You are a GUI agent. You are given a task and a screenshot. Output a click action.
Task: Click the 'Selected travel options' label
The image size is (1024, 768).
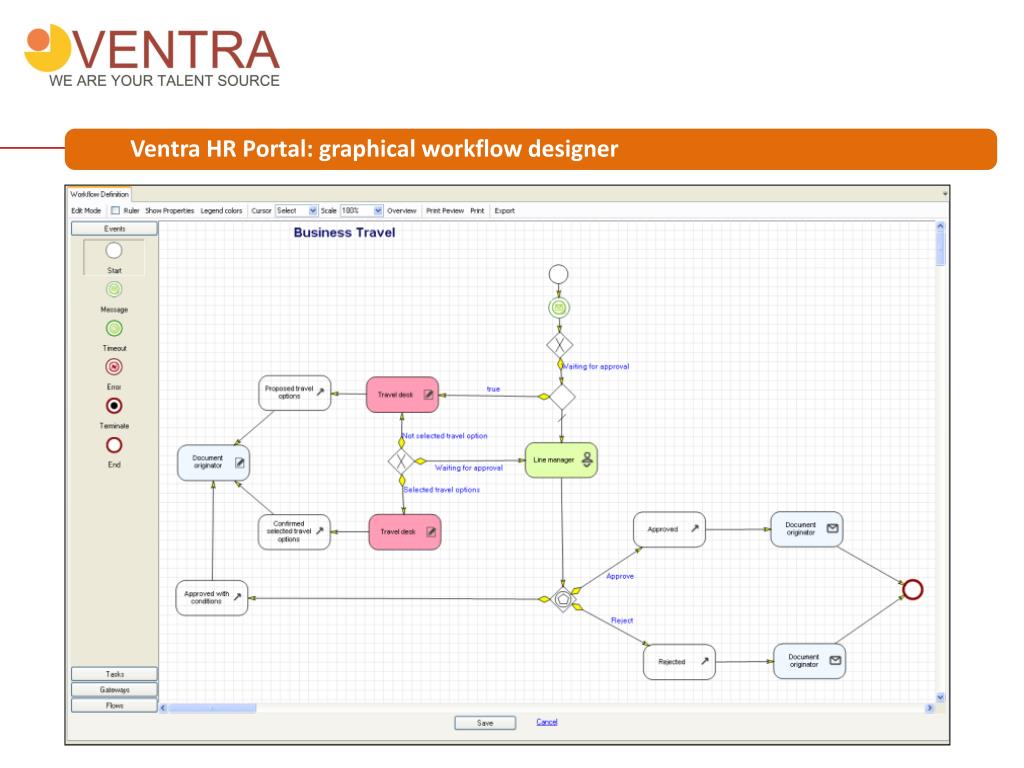click(x=441, y=490)
